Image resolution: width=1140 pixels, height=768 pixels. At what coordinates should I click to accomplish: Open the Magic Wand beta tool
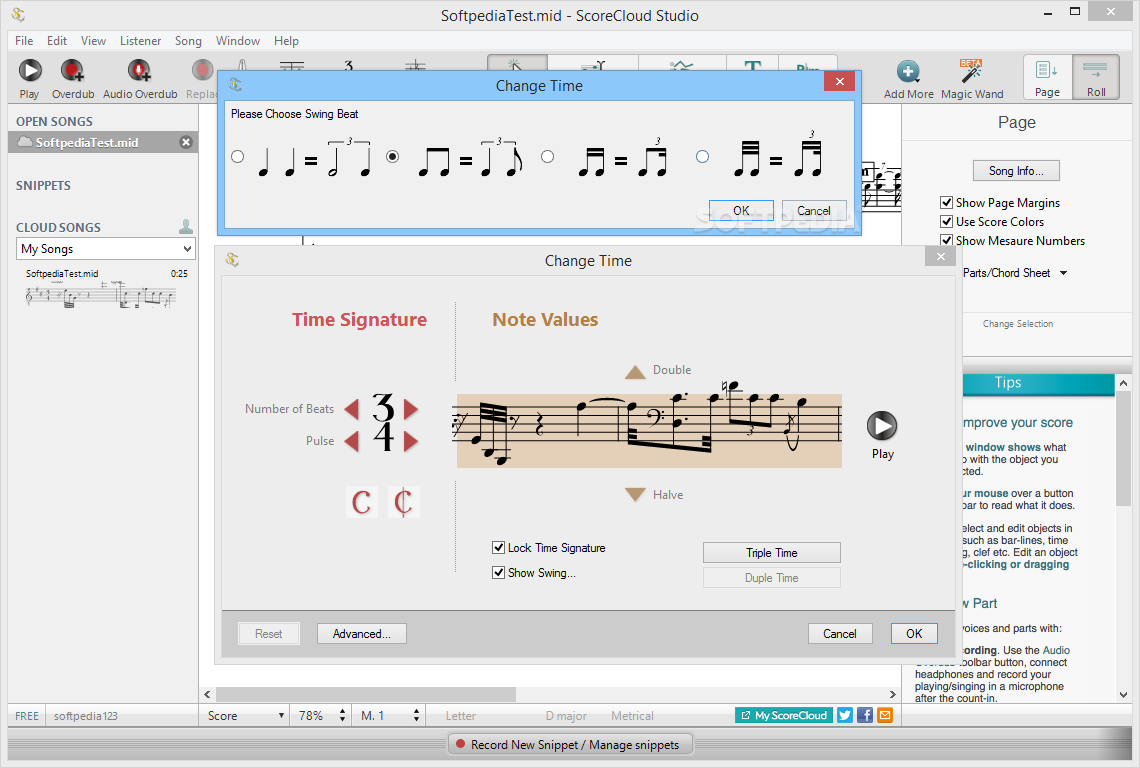coord(971,71)
